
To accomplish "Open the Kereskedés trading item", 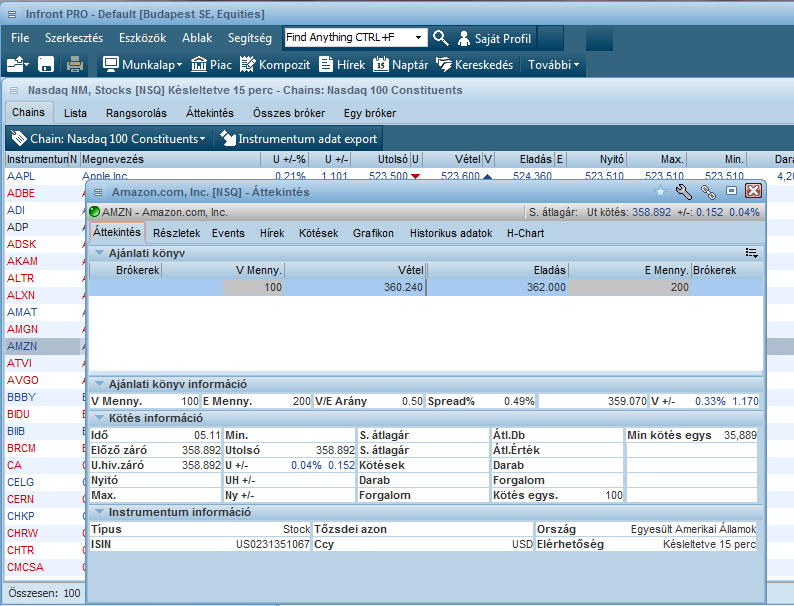I will click(x=474, y=65).
